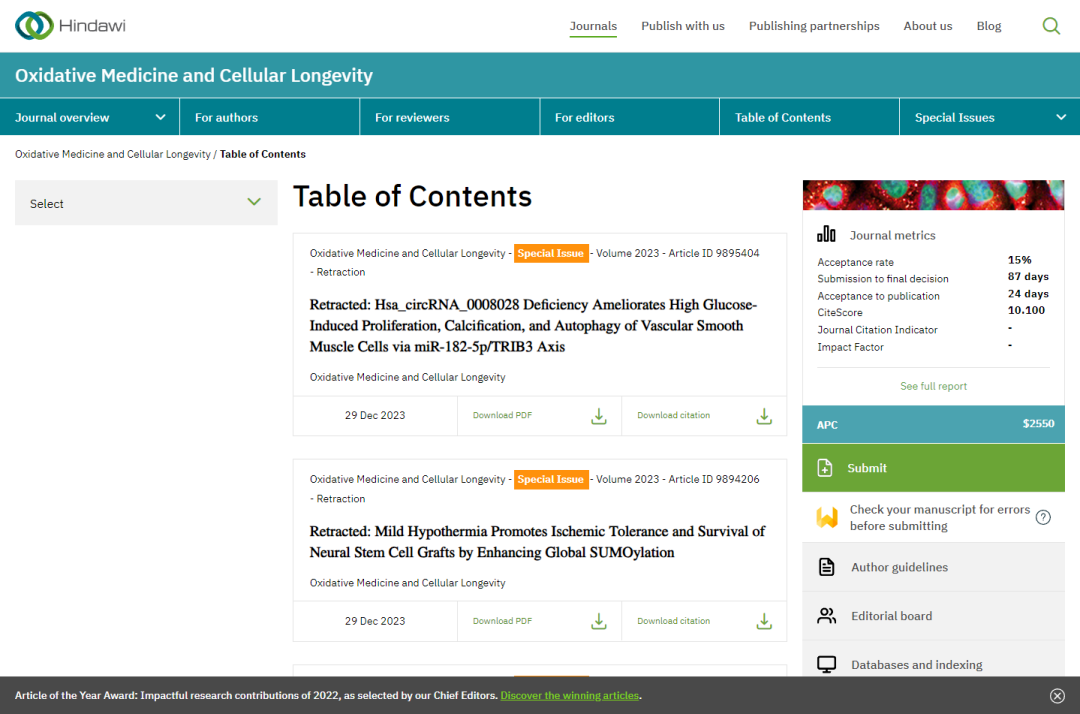Click the Journal Citation Indicator label

pos(877,330)
